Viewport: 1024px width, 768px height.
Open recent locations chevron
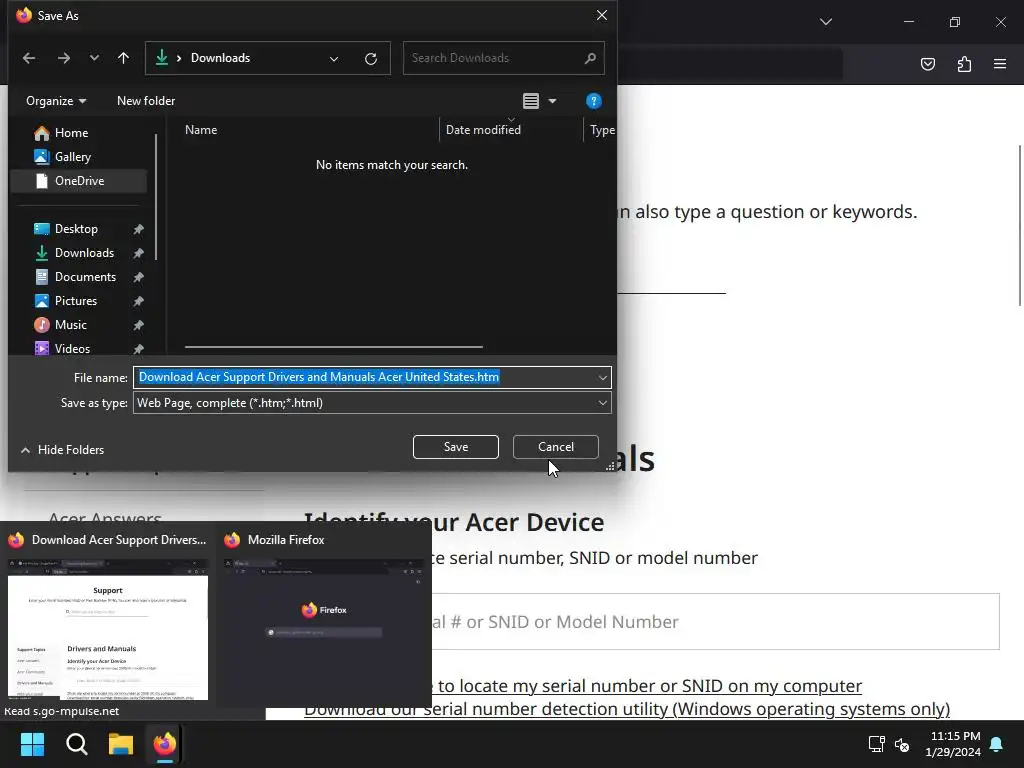coord(94,58)
